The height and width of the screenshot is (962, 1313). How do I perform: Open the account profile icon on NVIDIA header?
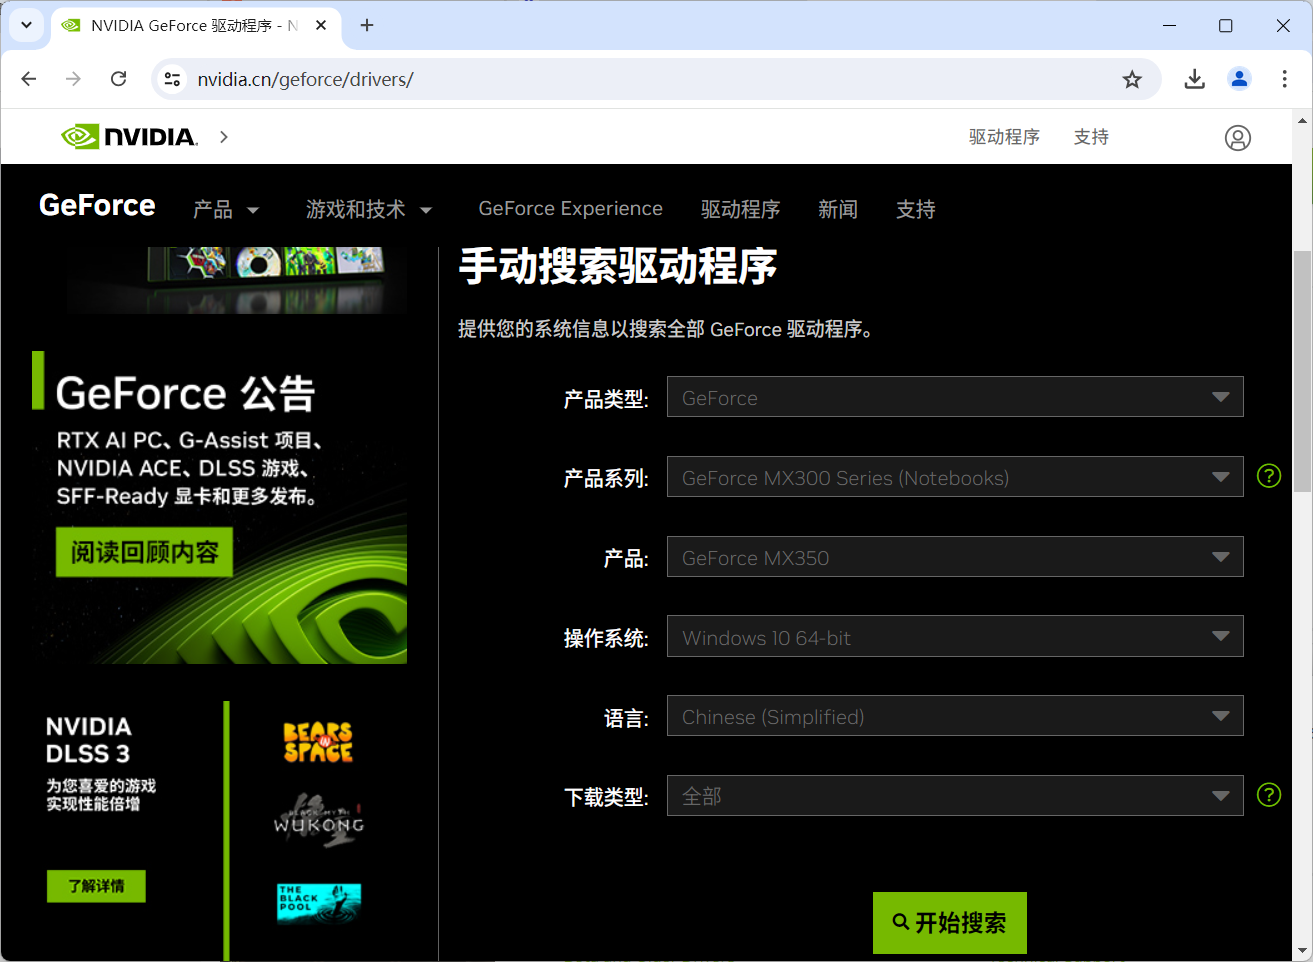point(1238,138)
